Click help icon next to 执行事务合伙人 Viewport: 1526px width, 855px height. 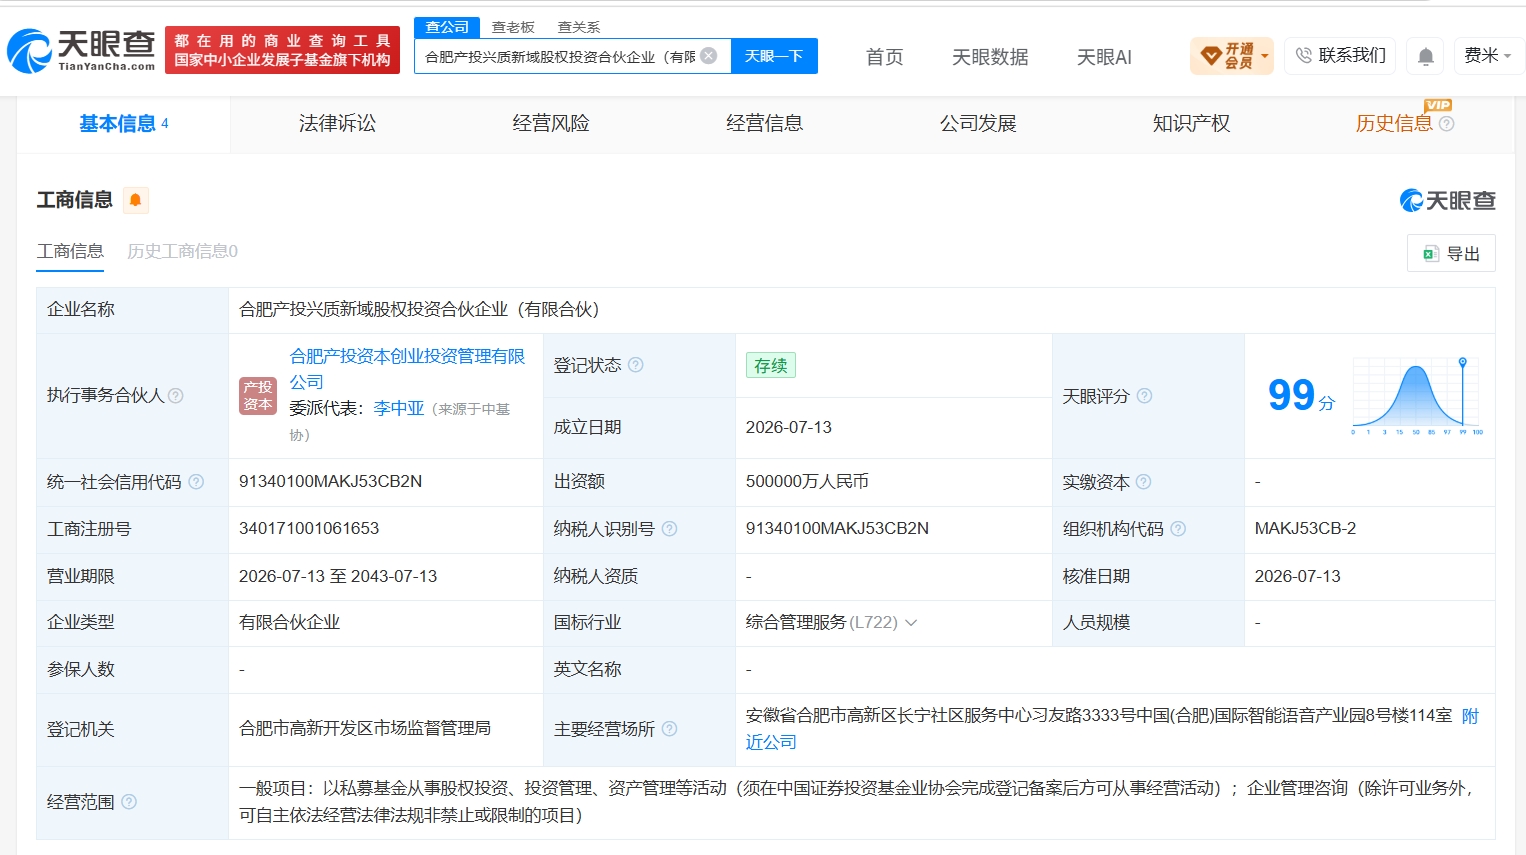176,396
